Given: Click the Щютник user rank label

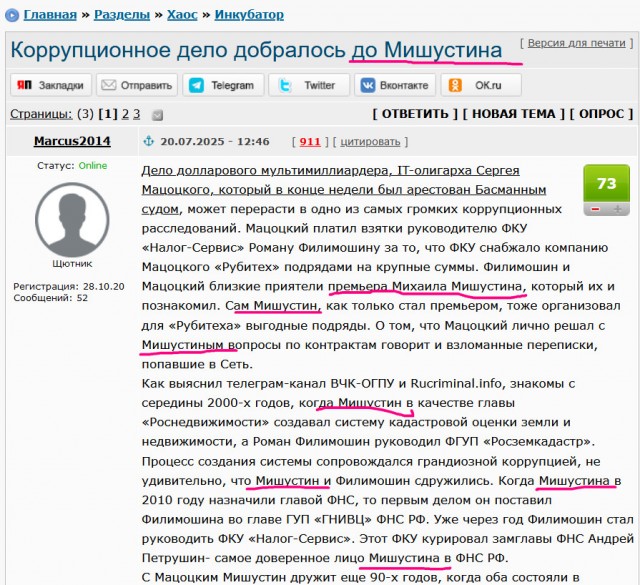Looking at the screenshot, I should (72, 263).
